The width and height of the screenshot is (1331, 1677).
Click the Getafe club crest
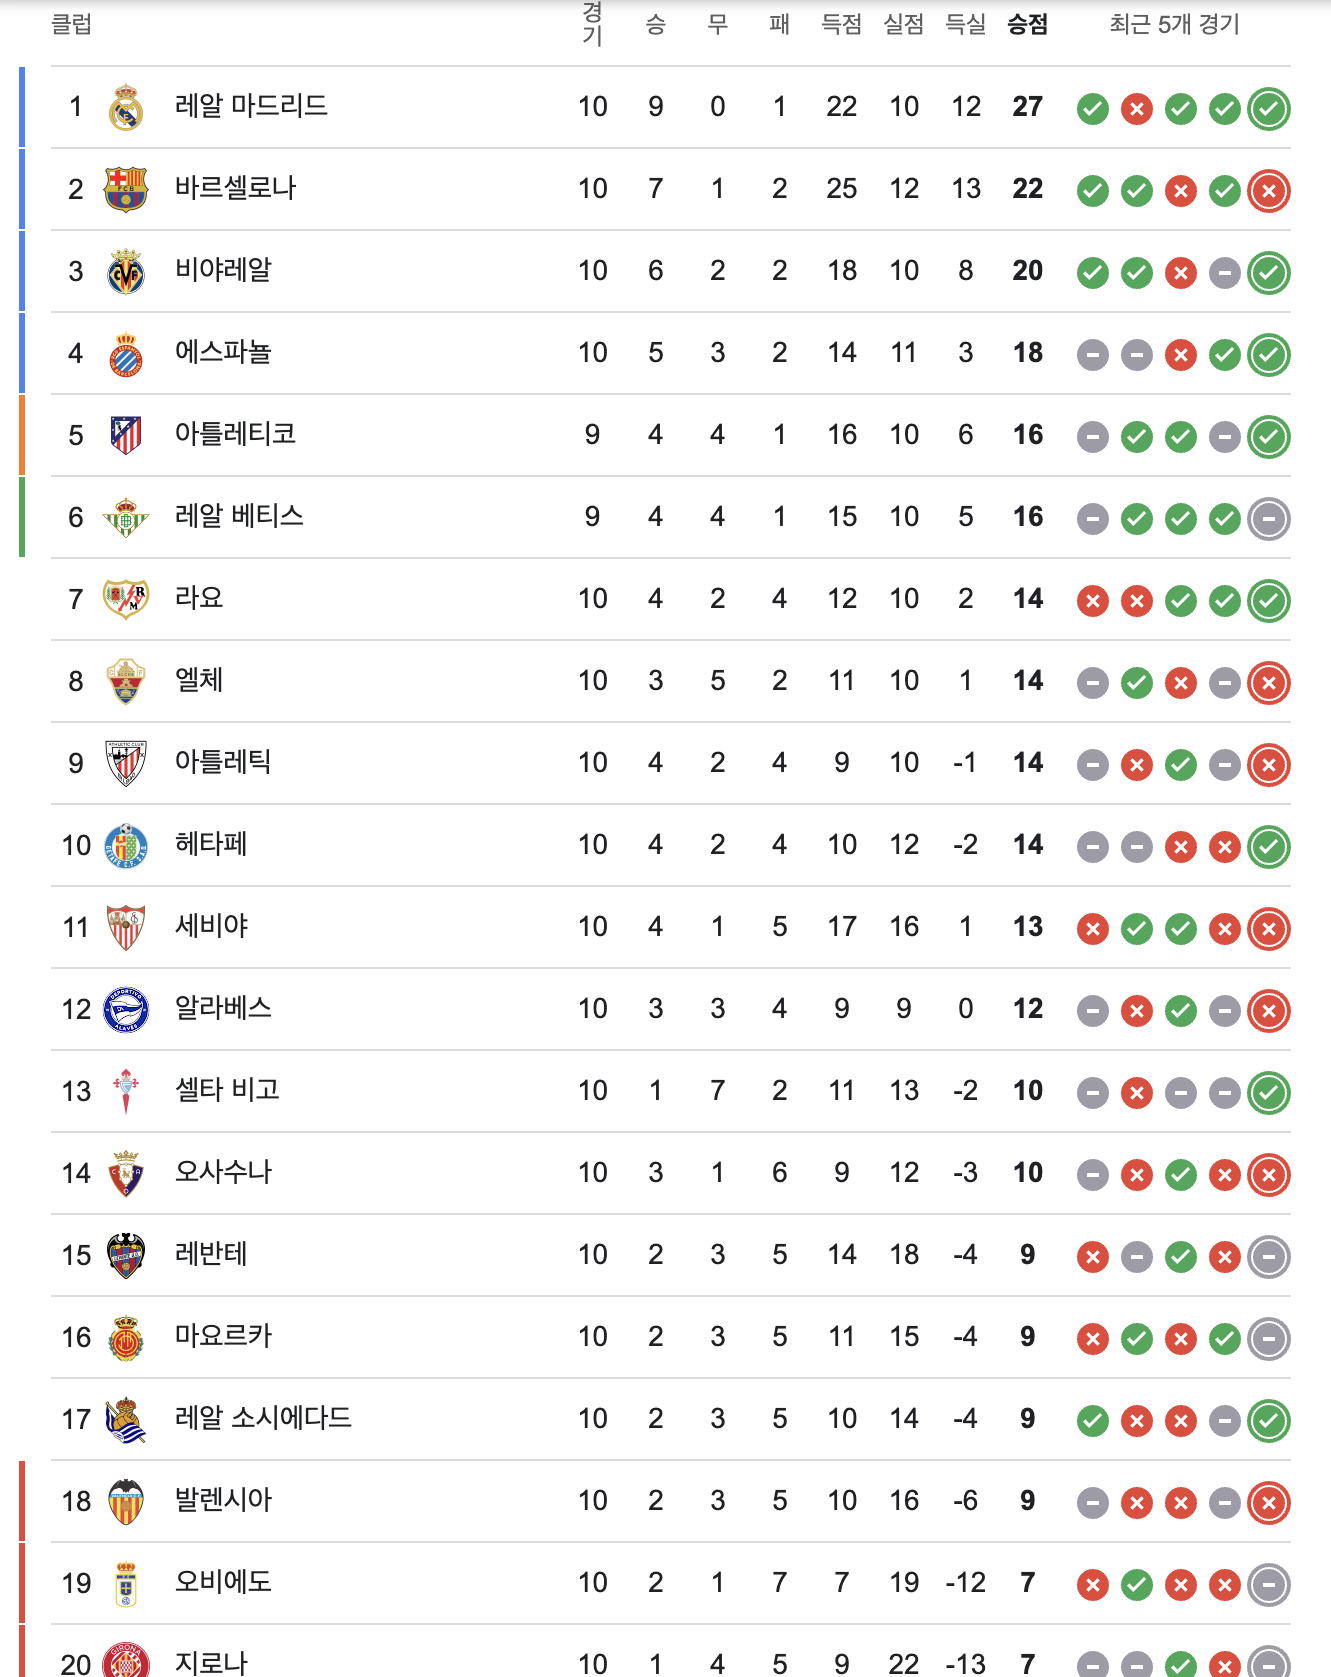pos(126,846)
